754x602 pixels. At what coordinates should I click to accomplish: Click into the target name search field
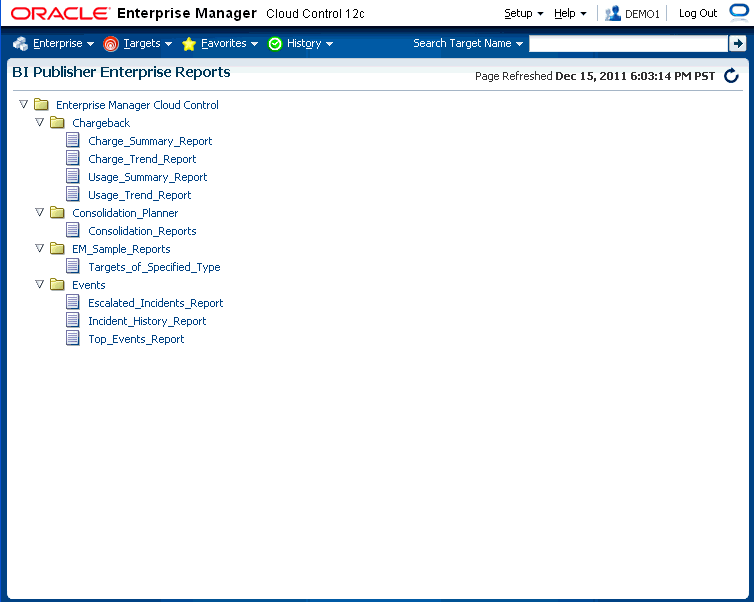coord(628,43)
